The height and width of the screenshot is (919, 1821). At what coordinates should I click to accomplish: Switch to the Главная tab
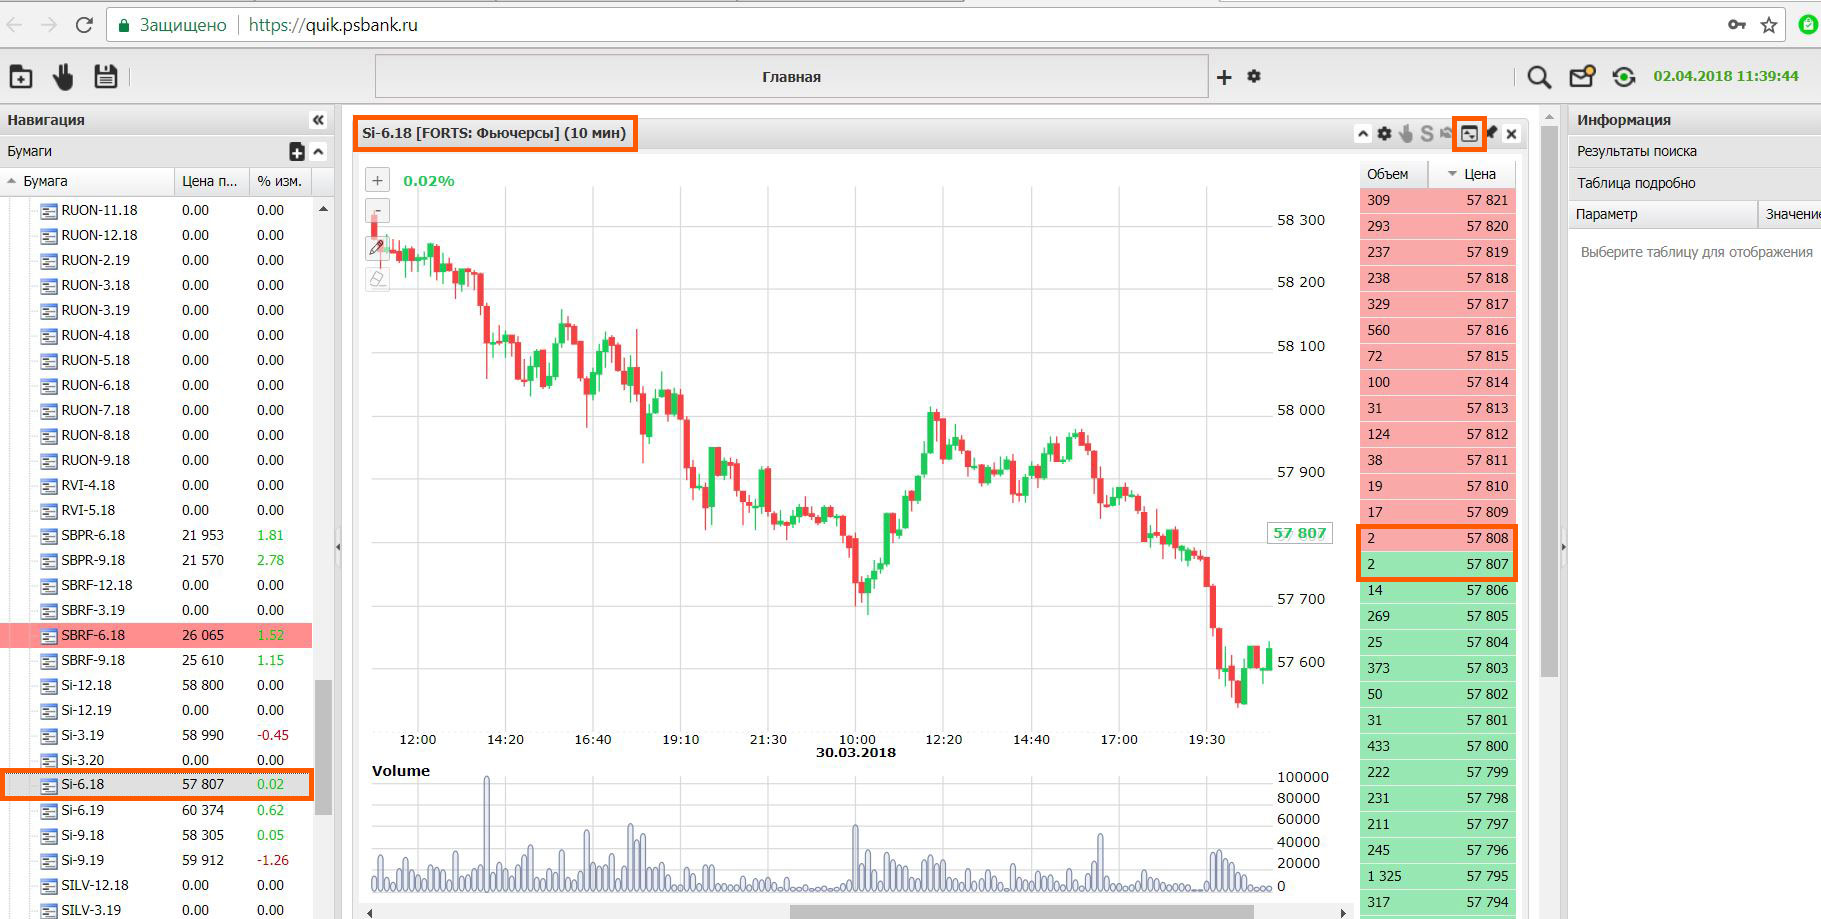click(x=791, y=77)
